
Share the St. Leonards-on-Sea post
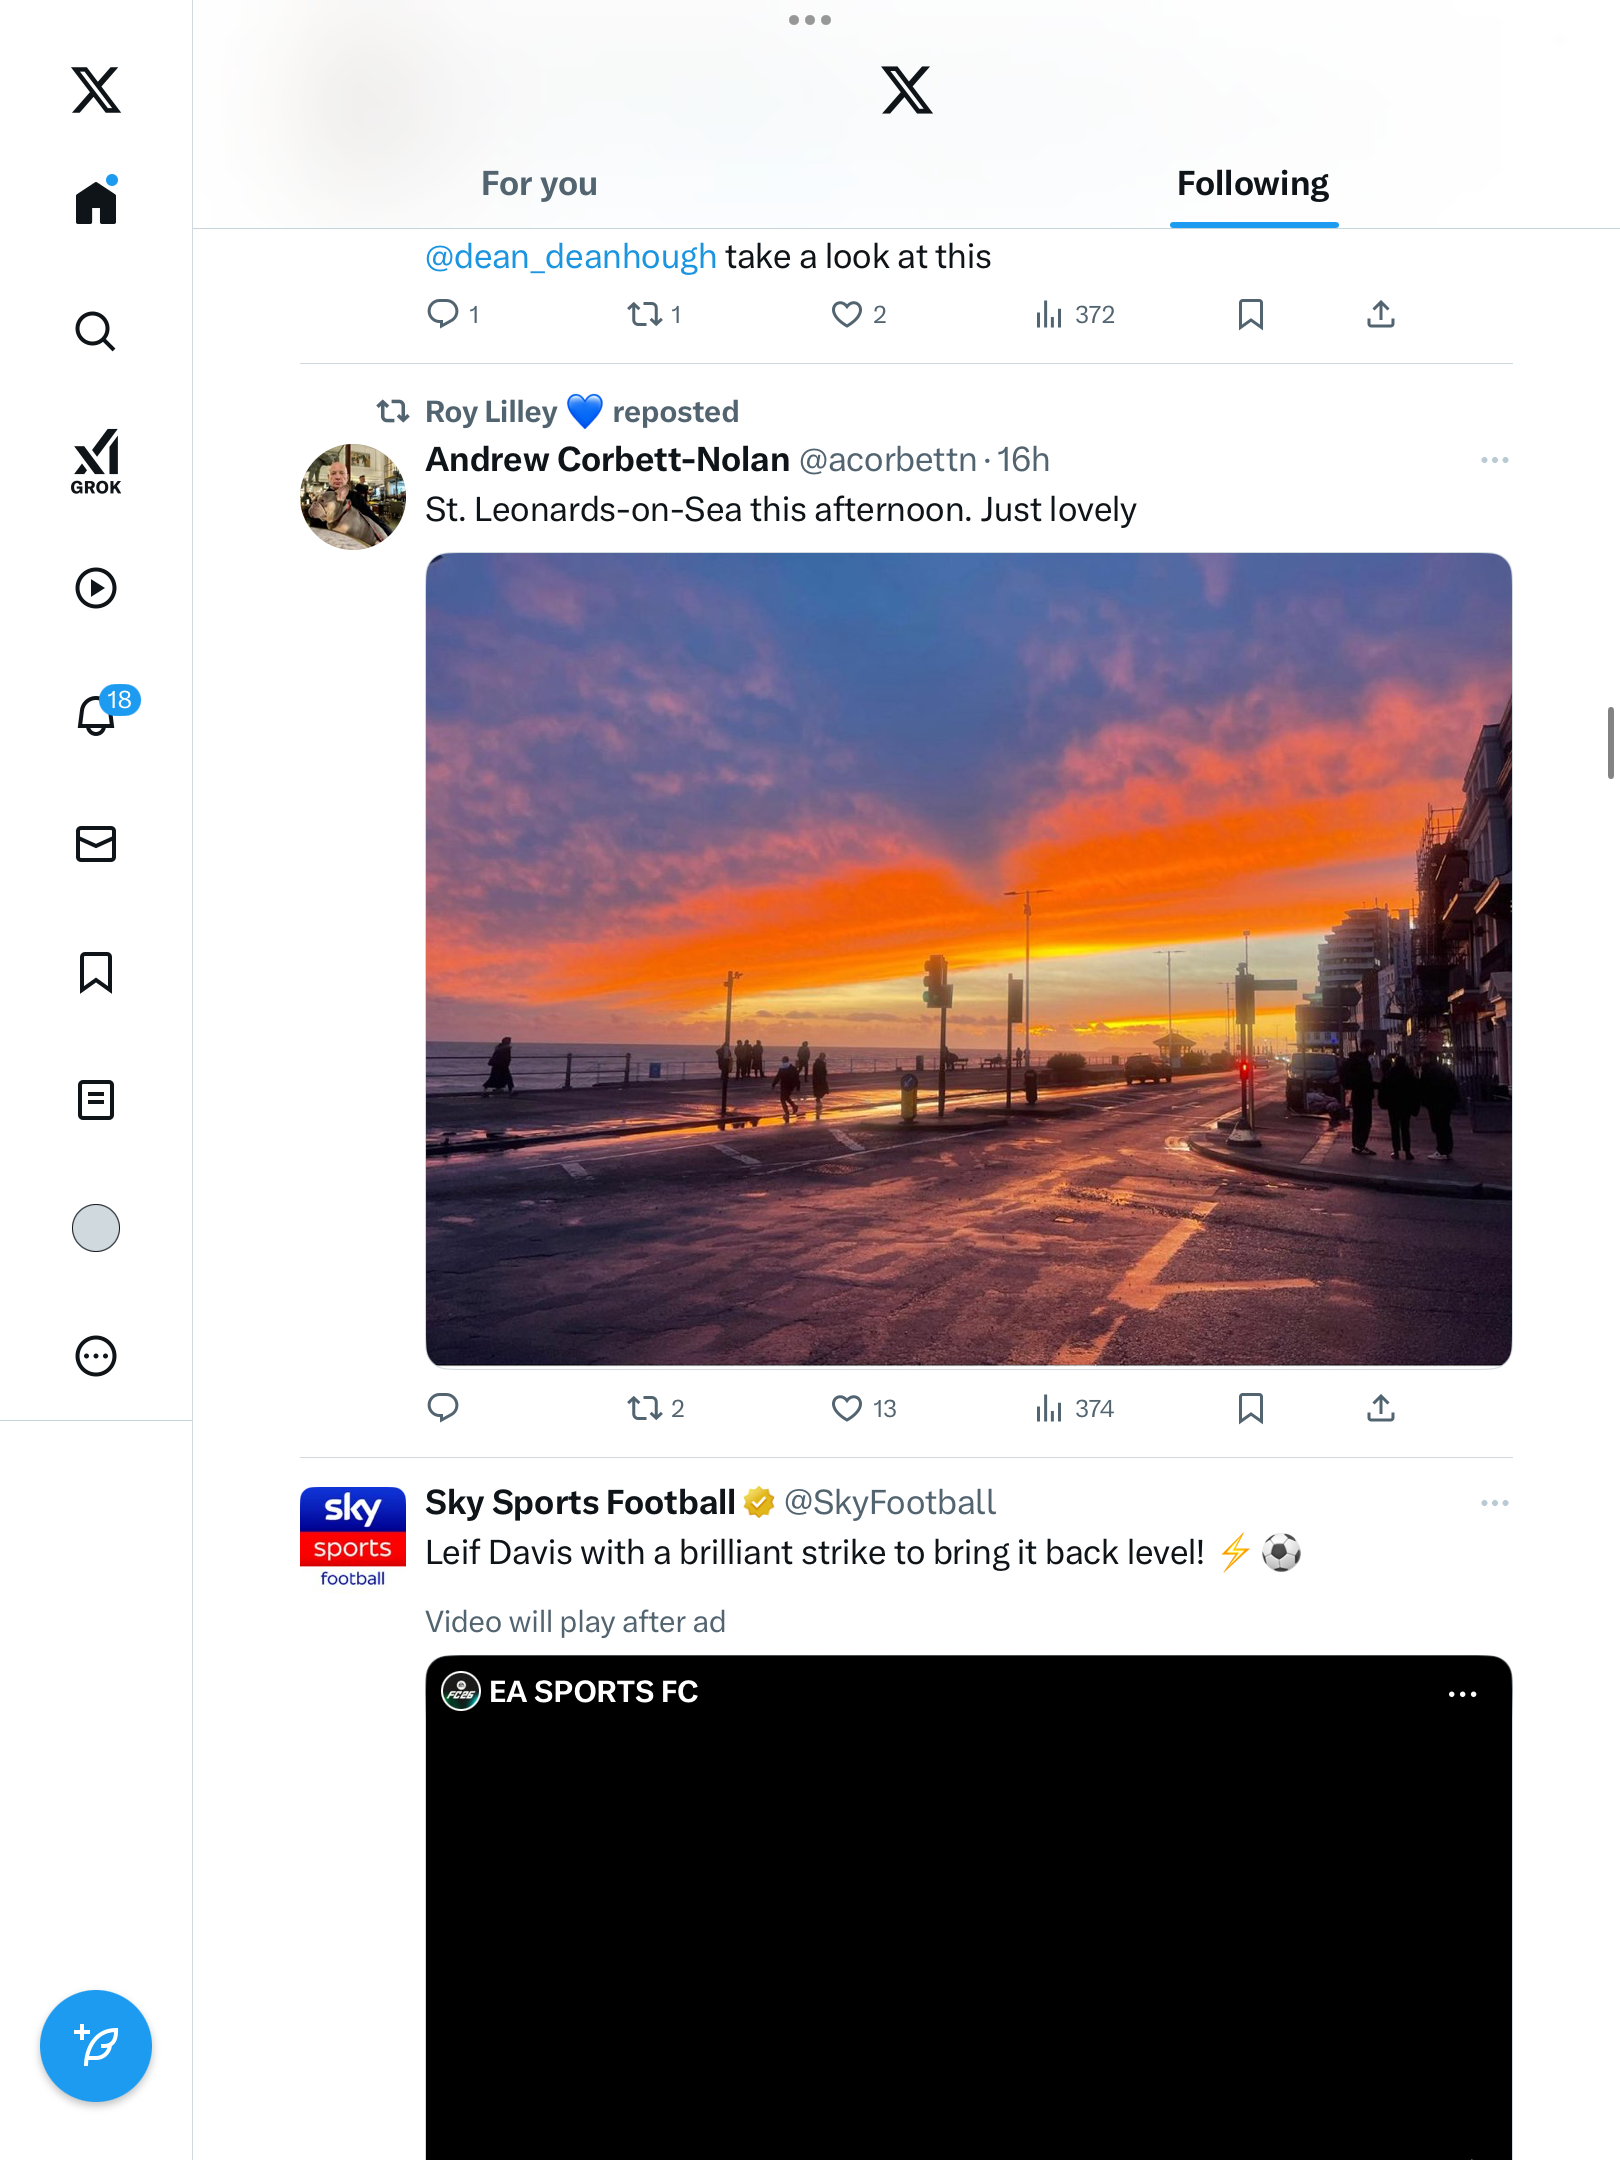1380,1408
